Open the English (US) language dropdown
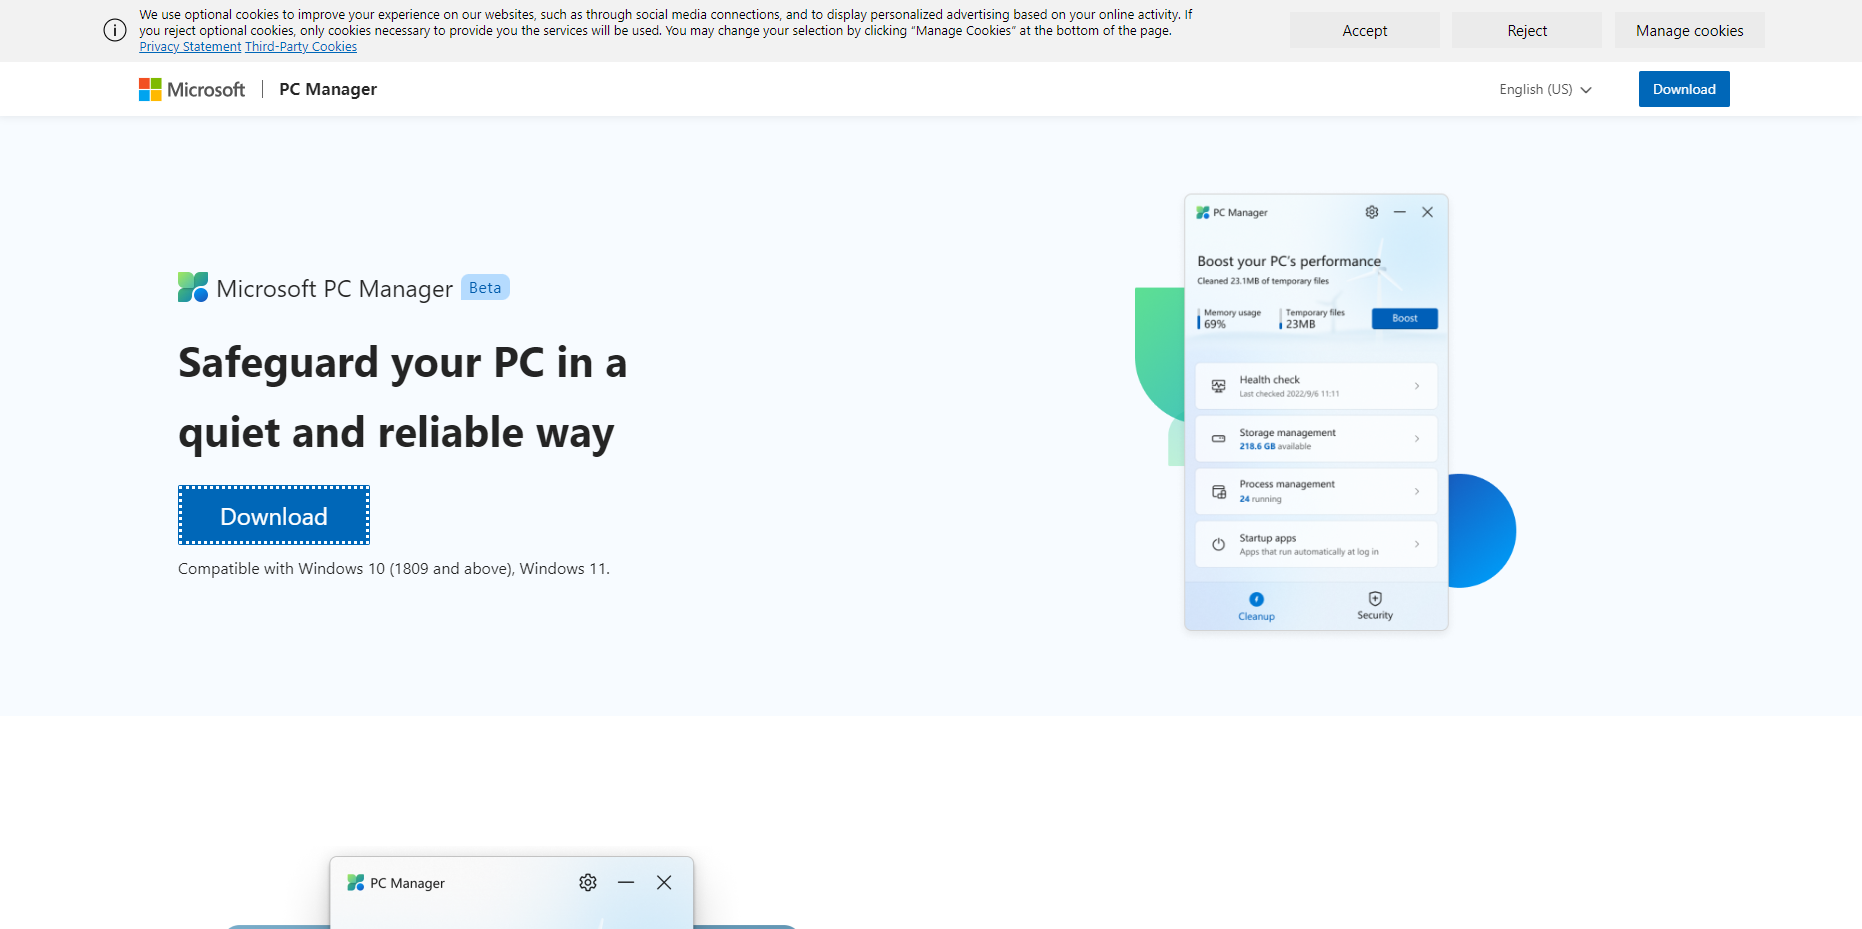This screenshot has width=1862, height=929. [x=1545, y=90]
